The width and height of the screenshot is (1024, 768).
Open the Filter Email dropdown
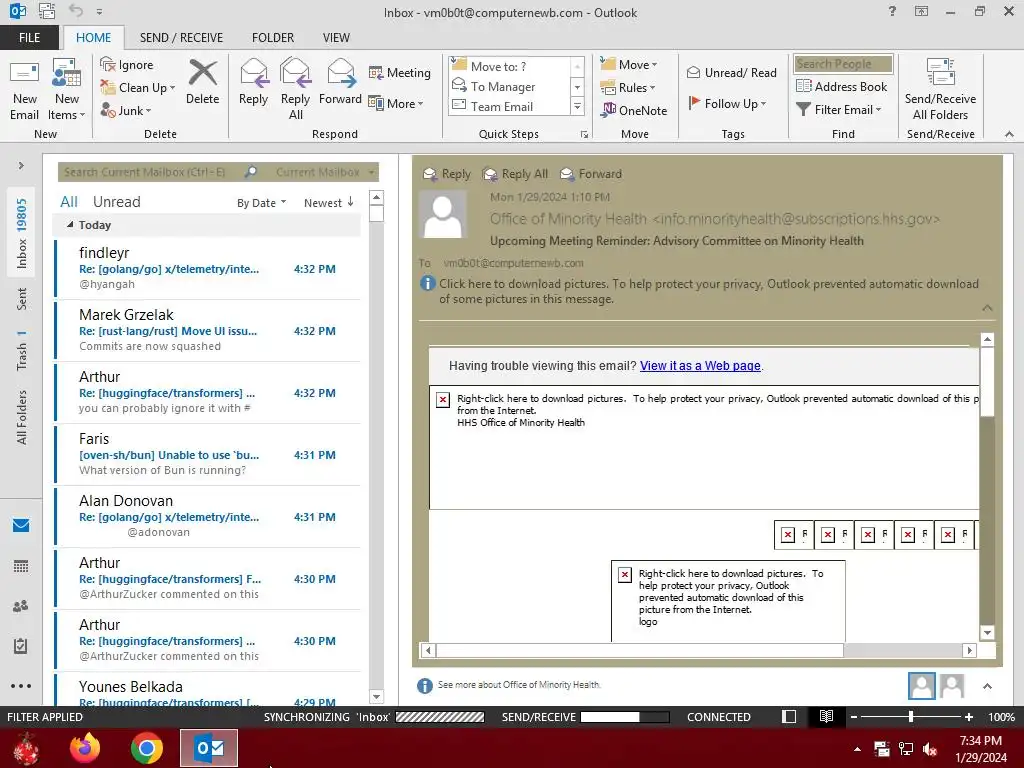click(x=839, y=110)
